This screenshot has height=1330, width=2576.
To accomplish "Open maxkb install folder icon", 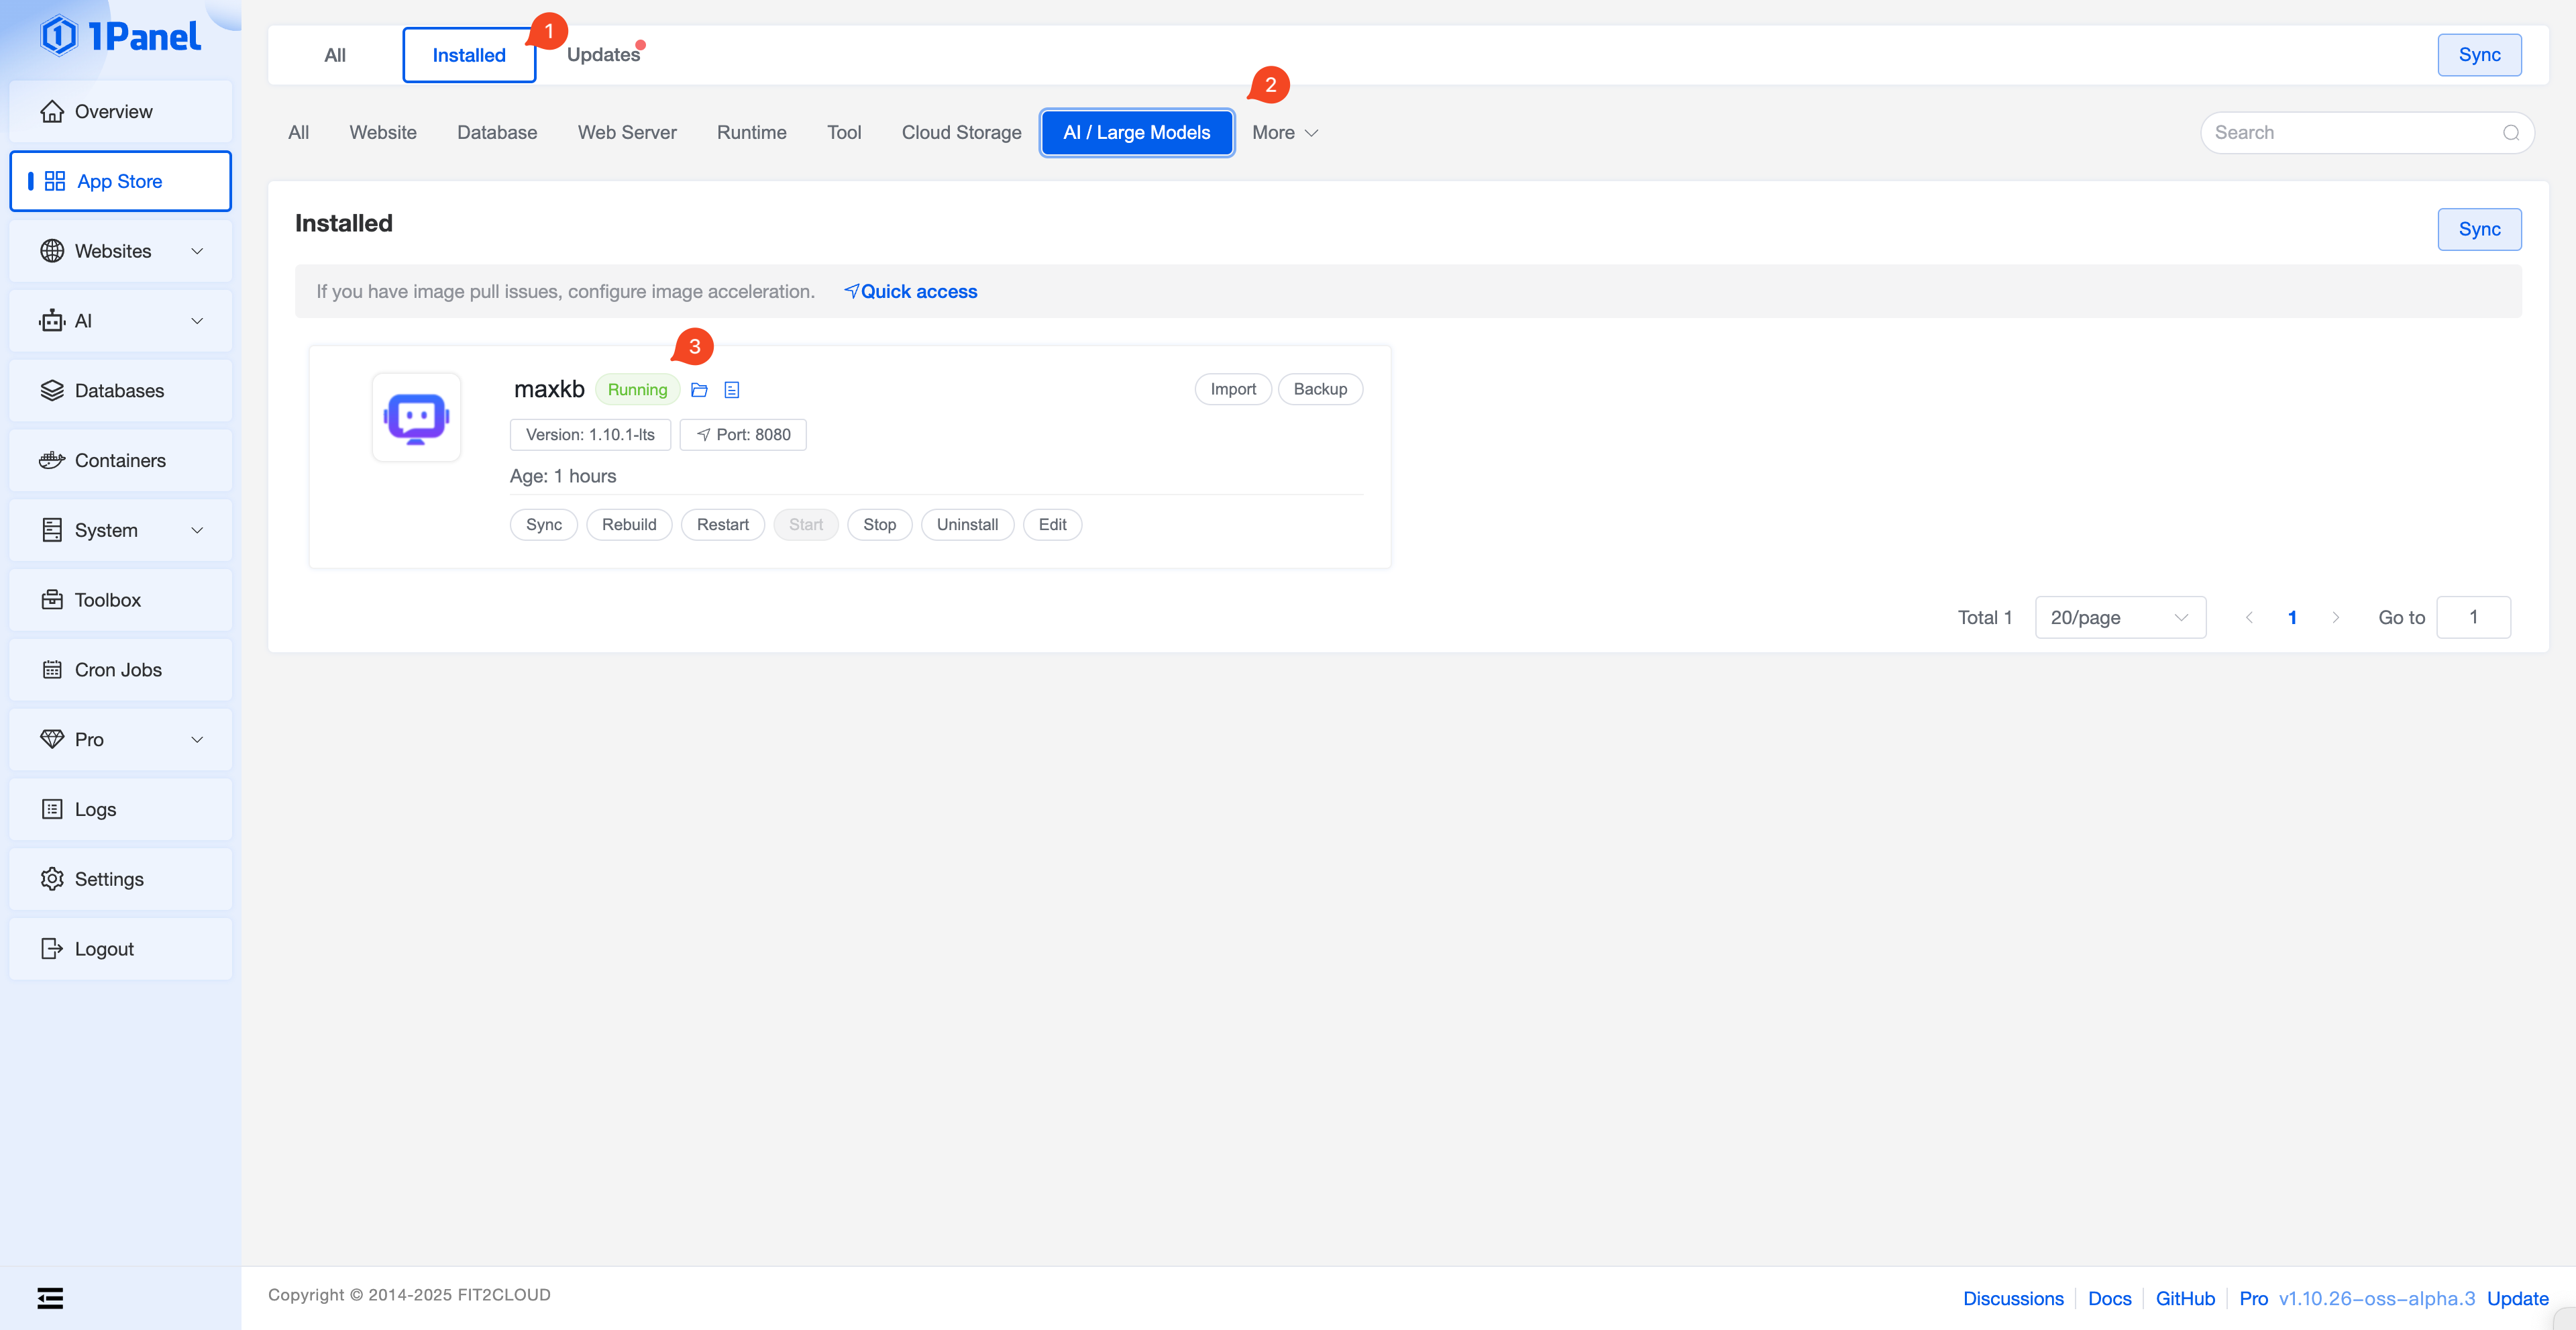I will coord(699,390).
